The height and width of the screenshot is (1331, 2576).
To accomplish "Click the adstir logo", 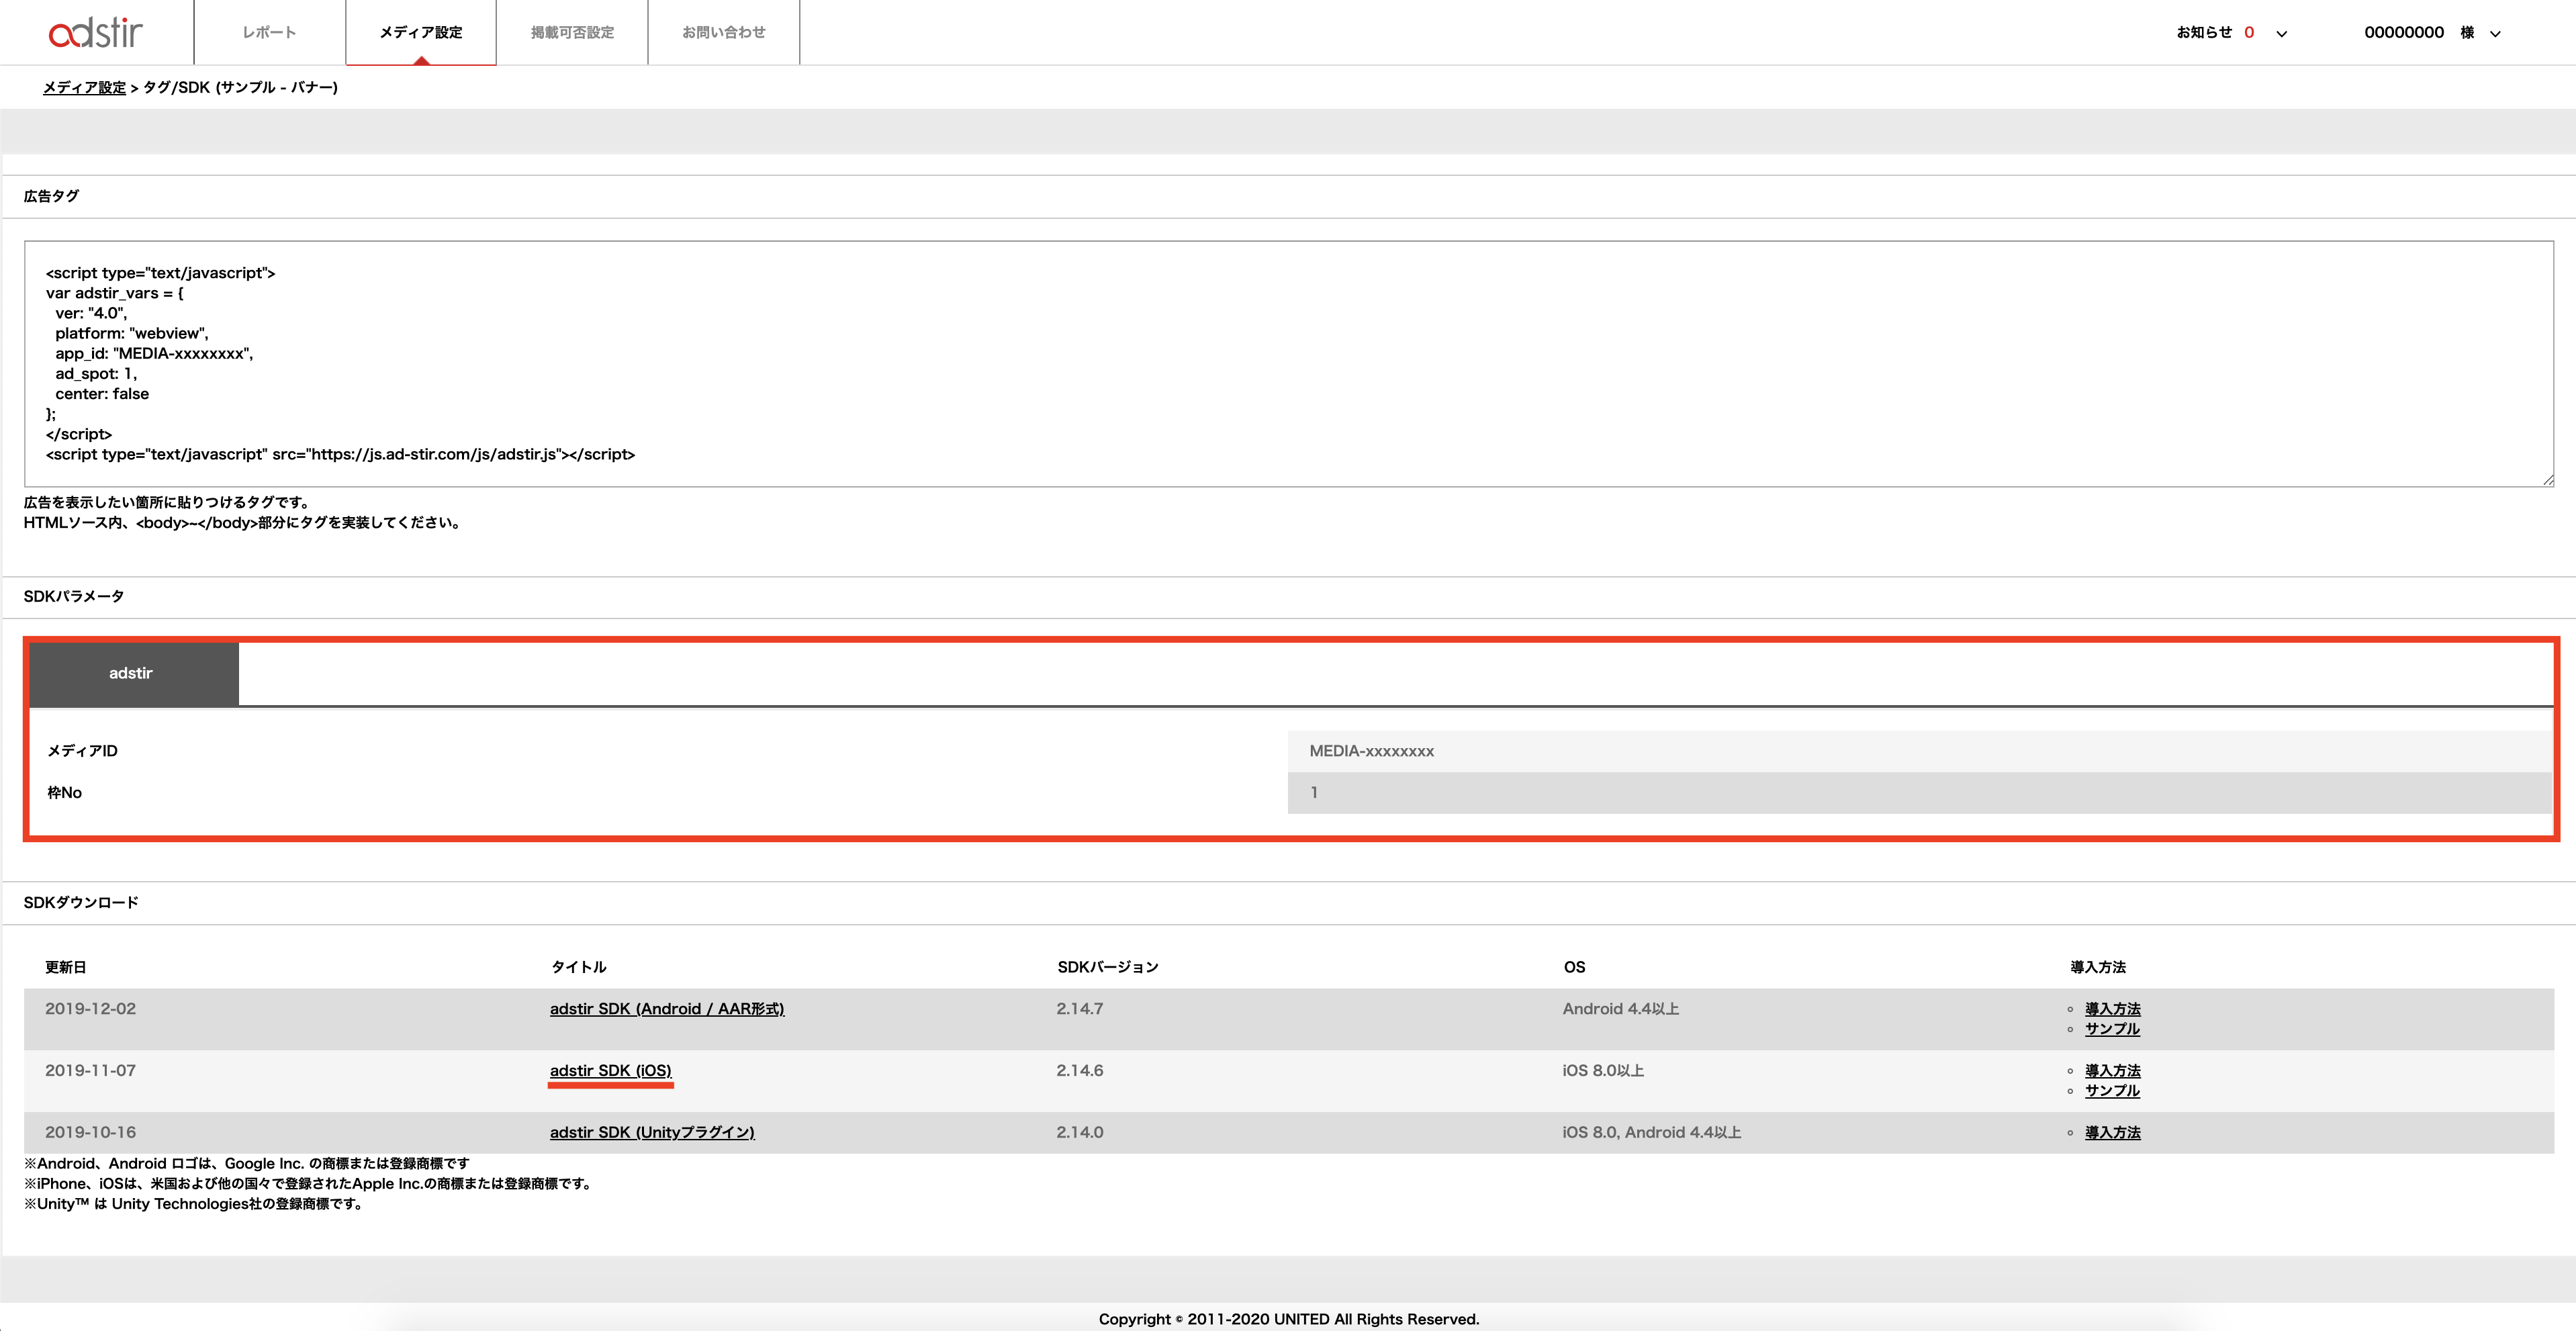I will coord(96,32).
